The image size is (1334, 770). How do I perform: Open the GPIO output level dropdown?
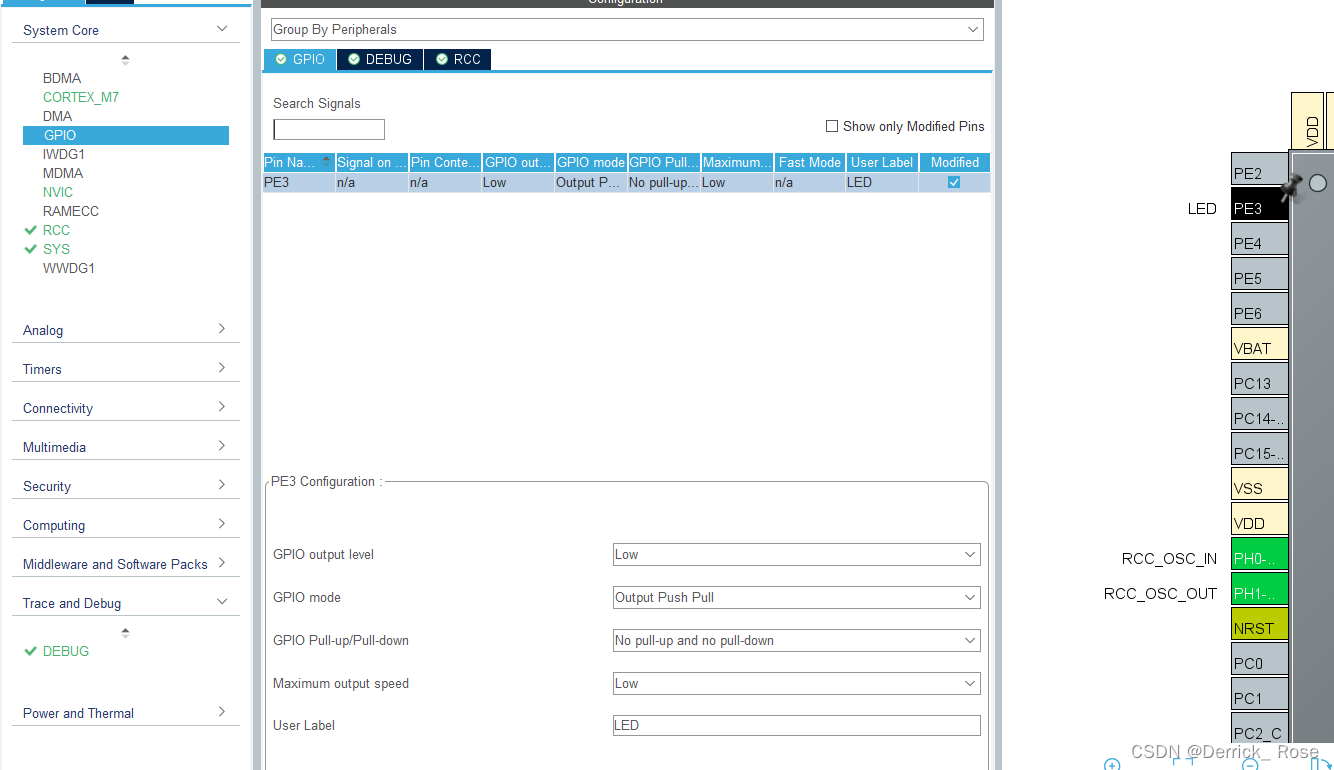pyautogui.click(x=796, y=554)
